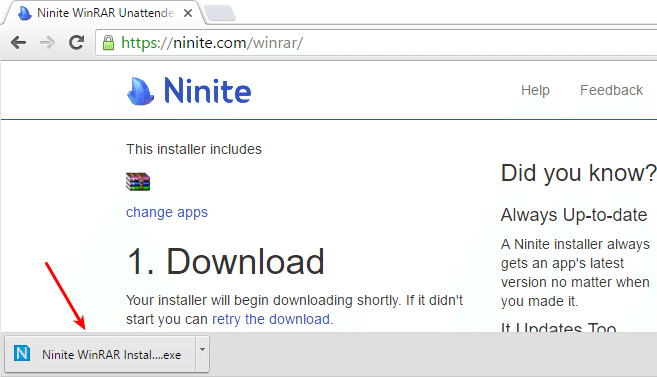
Task: Click the Ninite favicon on the tab
Action: click(x=25, y=13)
